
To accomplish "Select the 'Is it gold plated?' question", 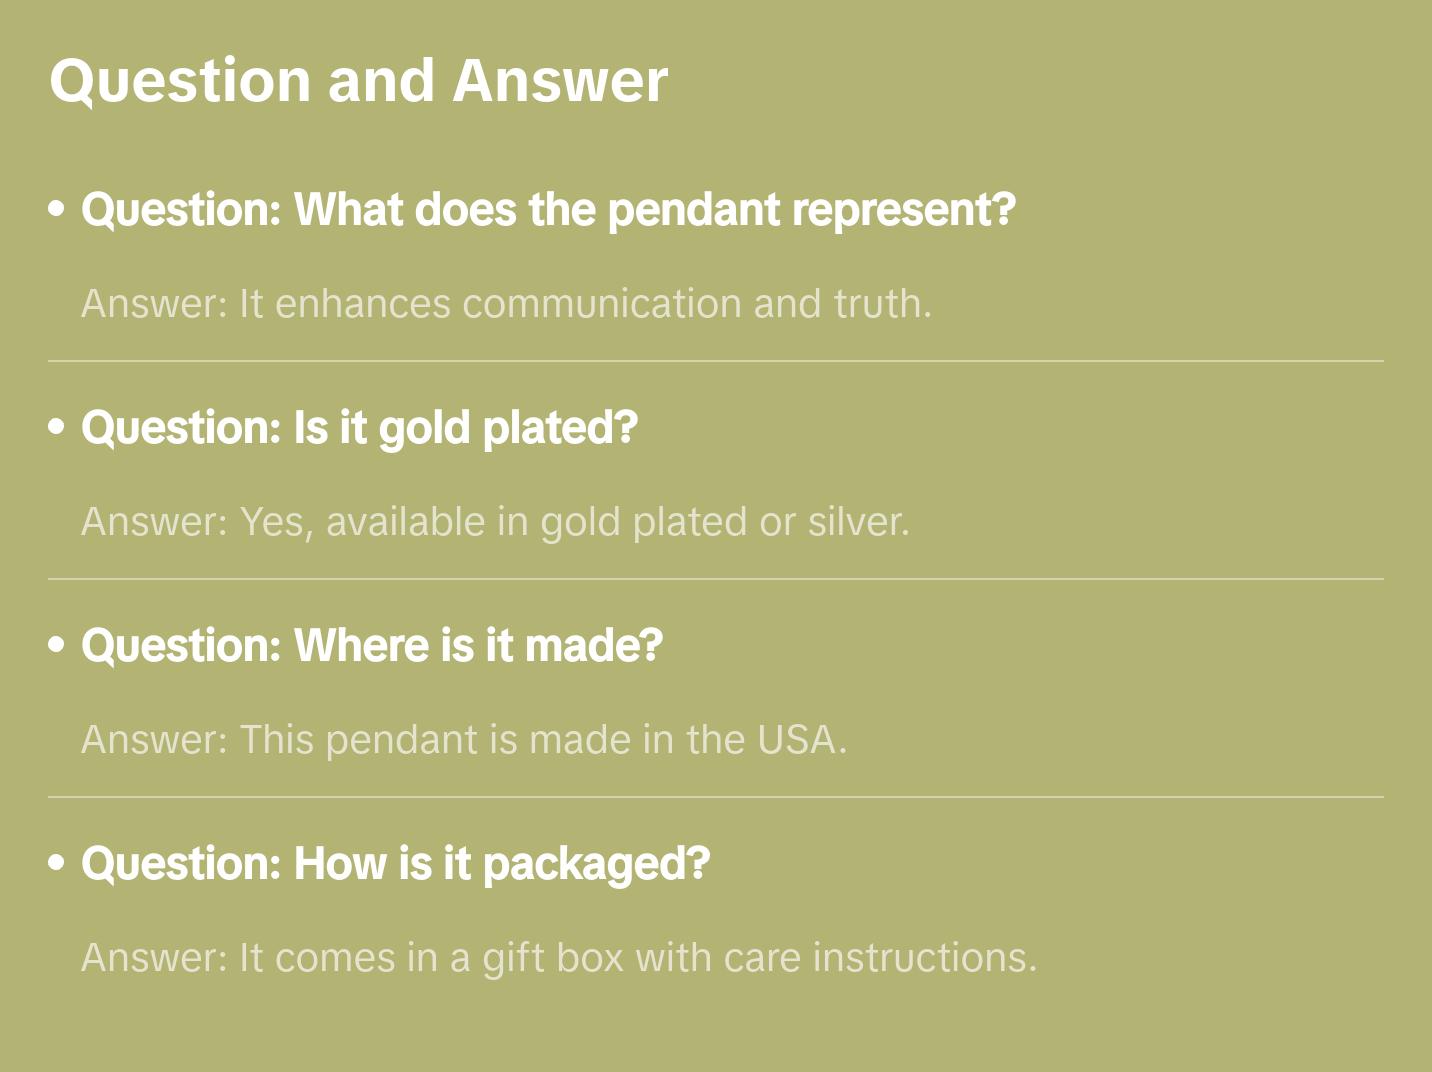I will tap(359, 427).
